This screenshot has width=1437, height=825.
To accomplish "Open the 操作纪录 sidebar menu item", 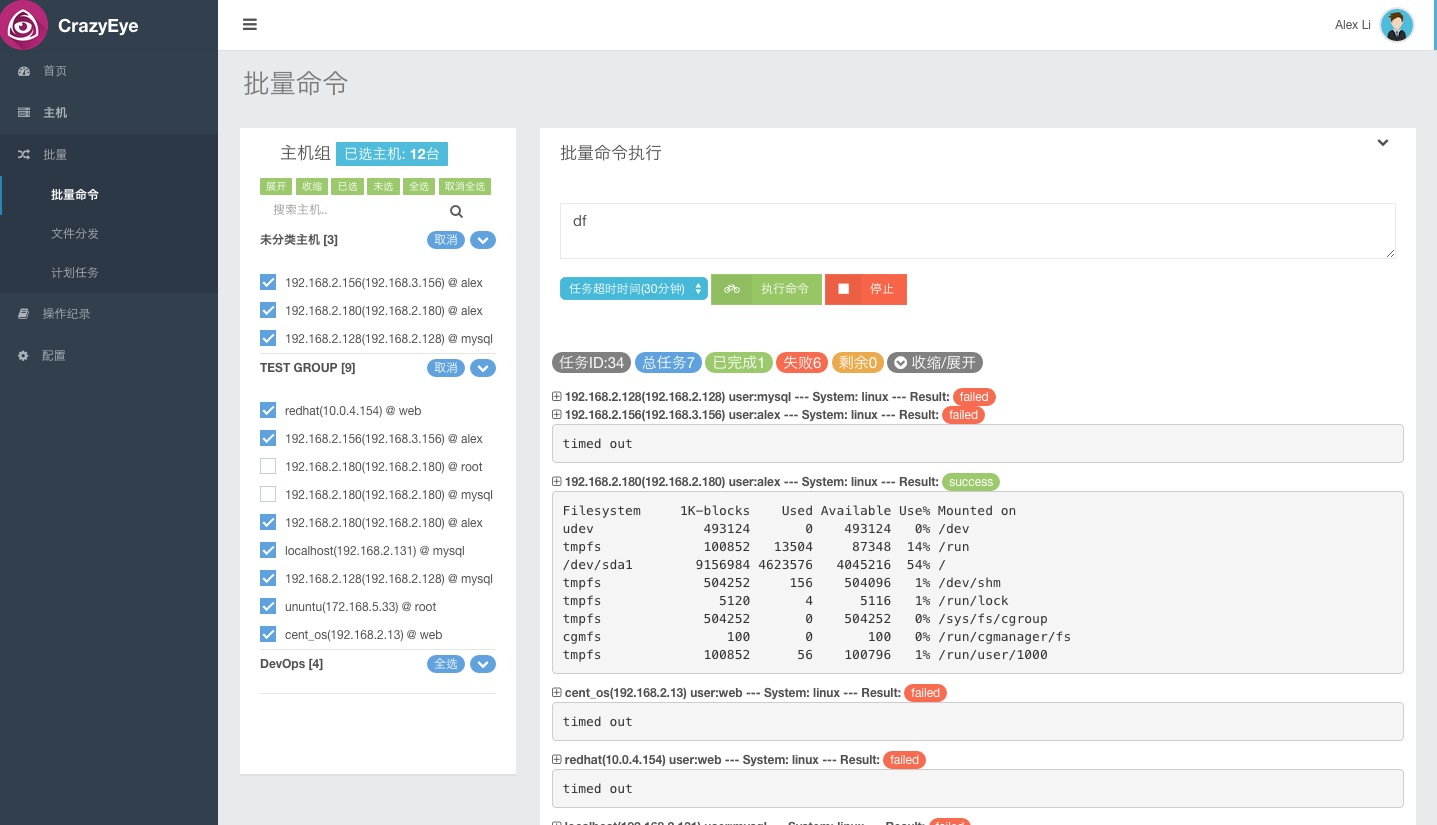I will (66, 313).
